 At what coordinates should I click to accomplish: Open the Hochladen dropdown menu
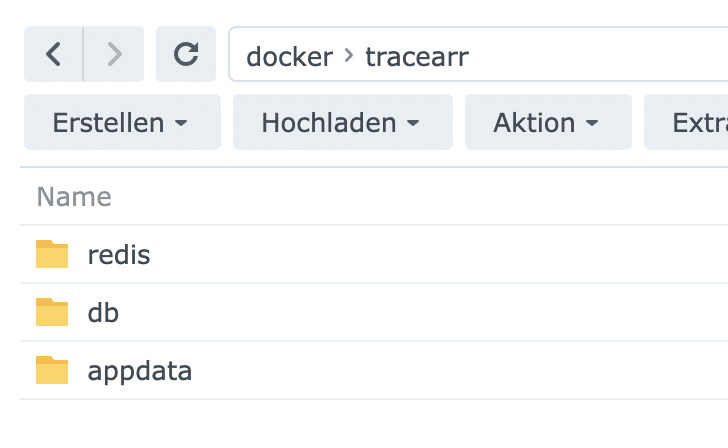pyautogui.click(x=342, y=123)
